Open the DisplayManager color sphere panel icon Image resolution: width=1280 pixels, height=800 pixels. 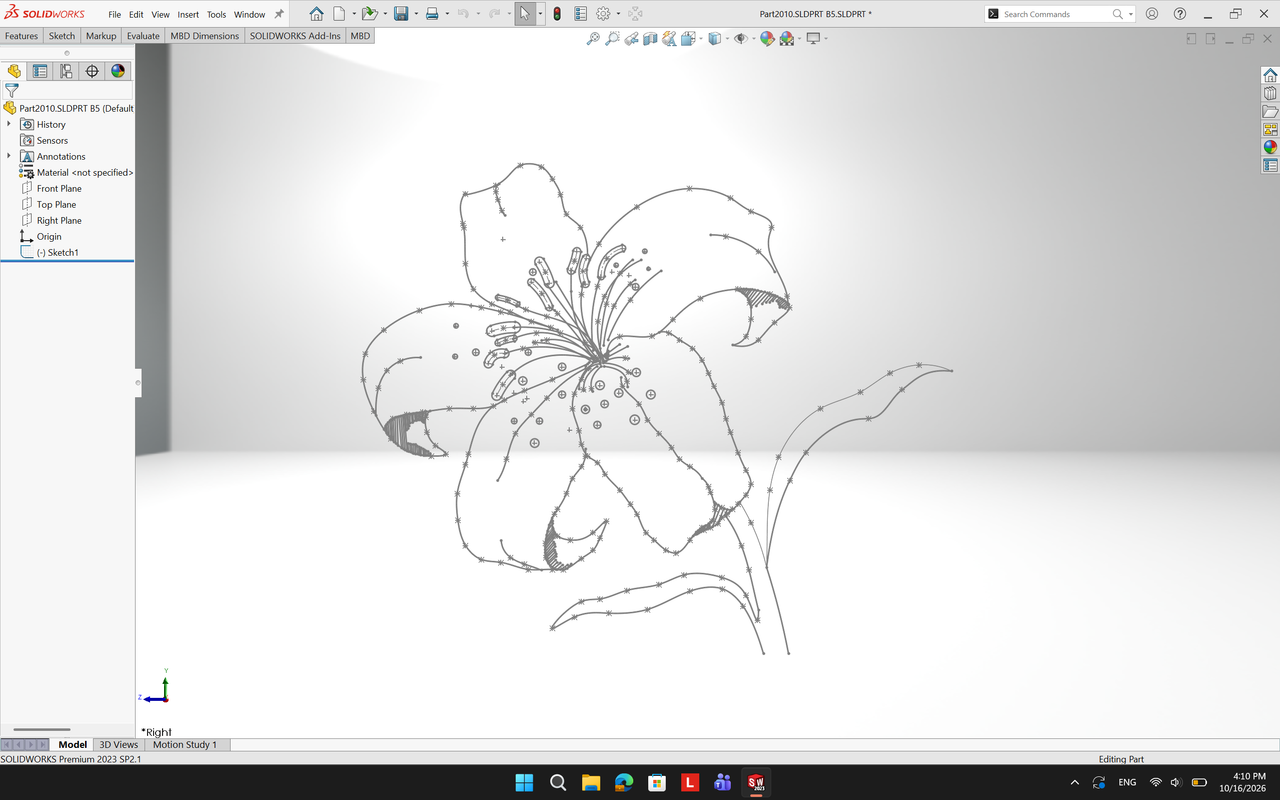118,71
